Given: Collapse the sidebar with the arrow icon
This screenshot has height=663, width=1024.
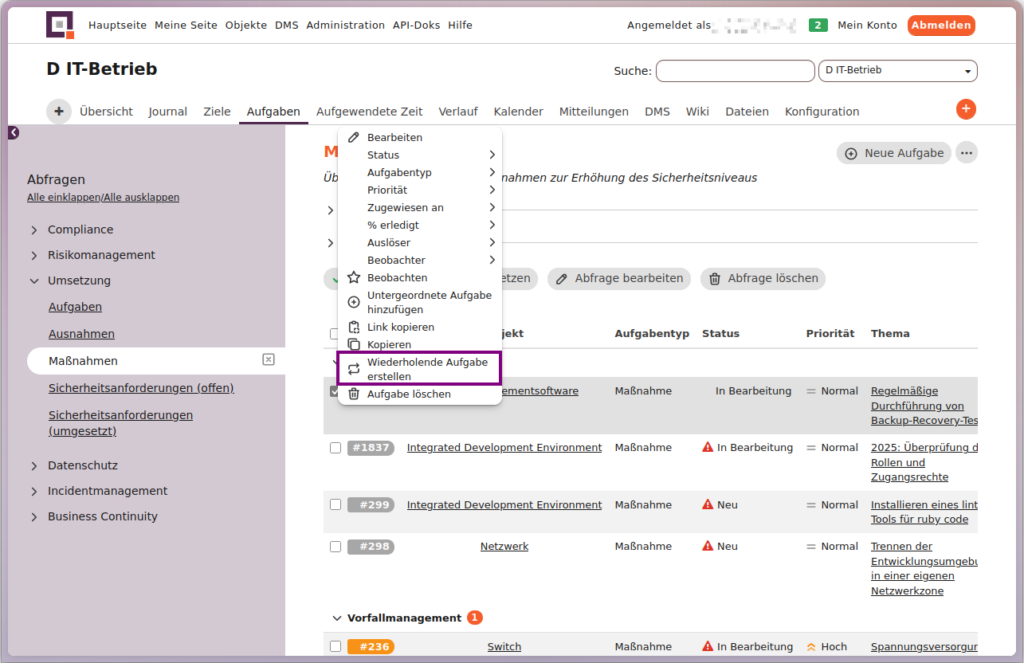Looking at the screenshot, I should click(x=13, y=132).
